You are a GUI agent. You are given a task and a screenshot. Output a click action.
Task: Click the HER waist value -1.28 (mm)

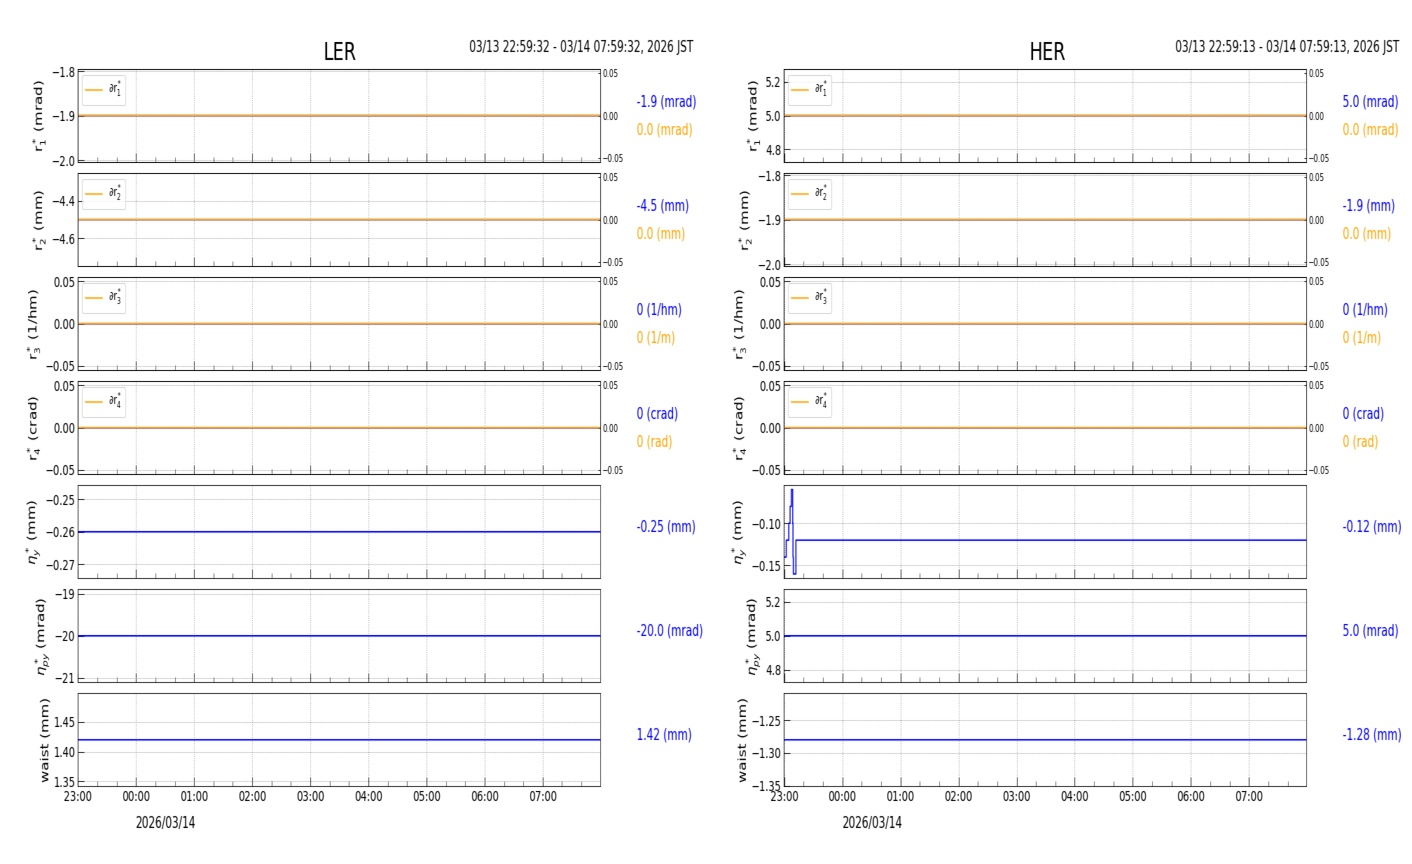click(1371, 735)
